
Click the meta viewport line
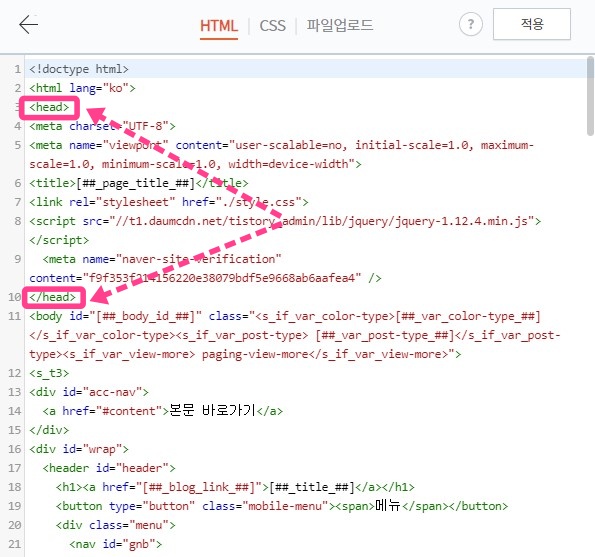pyautogui.click(x=282, y=154)
